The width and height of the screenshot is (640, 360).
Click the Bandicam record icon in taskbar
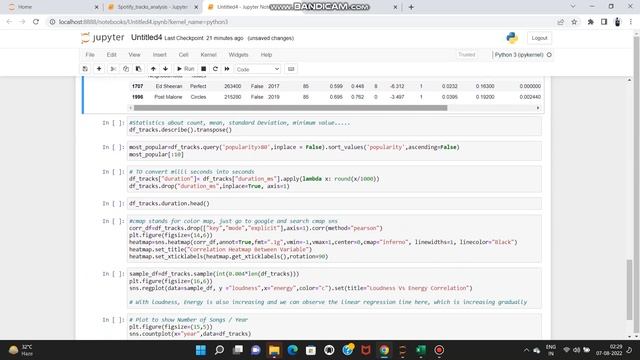[439, 350]
